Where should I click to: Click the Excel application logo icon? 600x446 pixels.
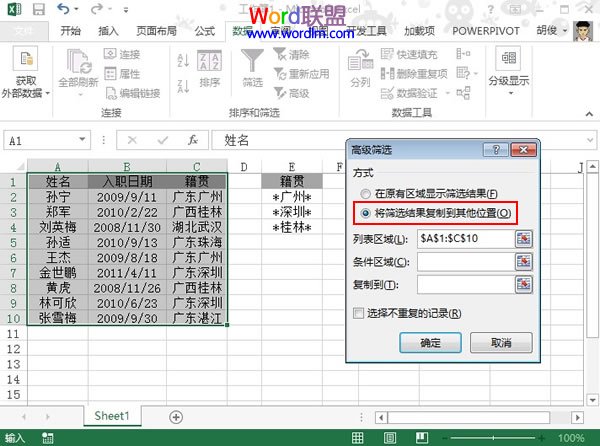pos(15,9)
